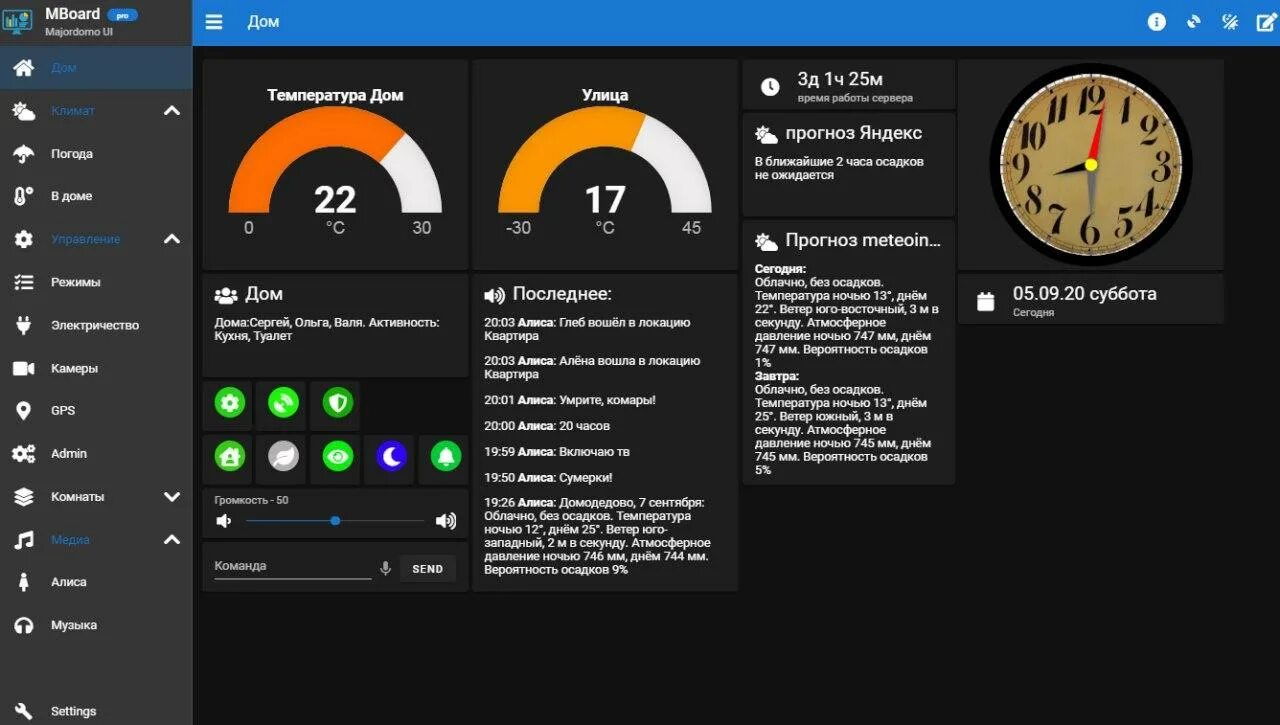Click the SEND button
Image resolution: width=1280 pixels, height=725 pixels.
tap(428, 569)
